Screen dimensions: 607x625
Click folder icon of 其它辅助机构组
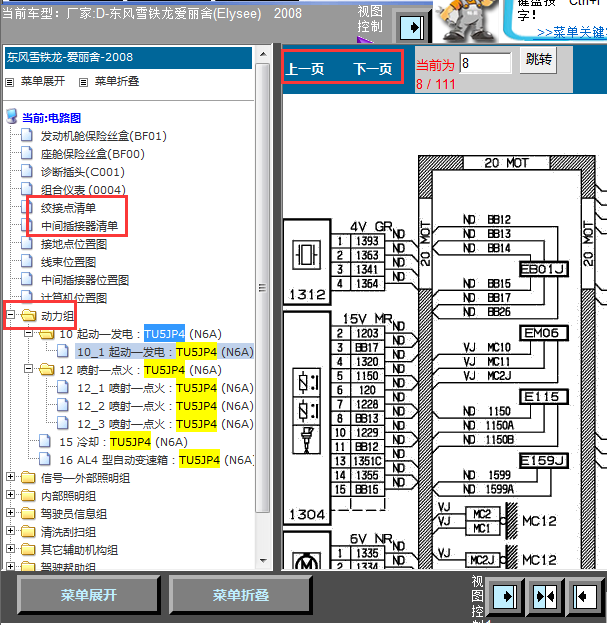(x=28, y=549)
